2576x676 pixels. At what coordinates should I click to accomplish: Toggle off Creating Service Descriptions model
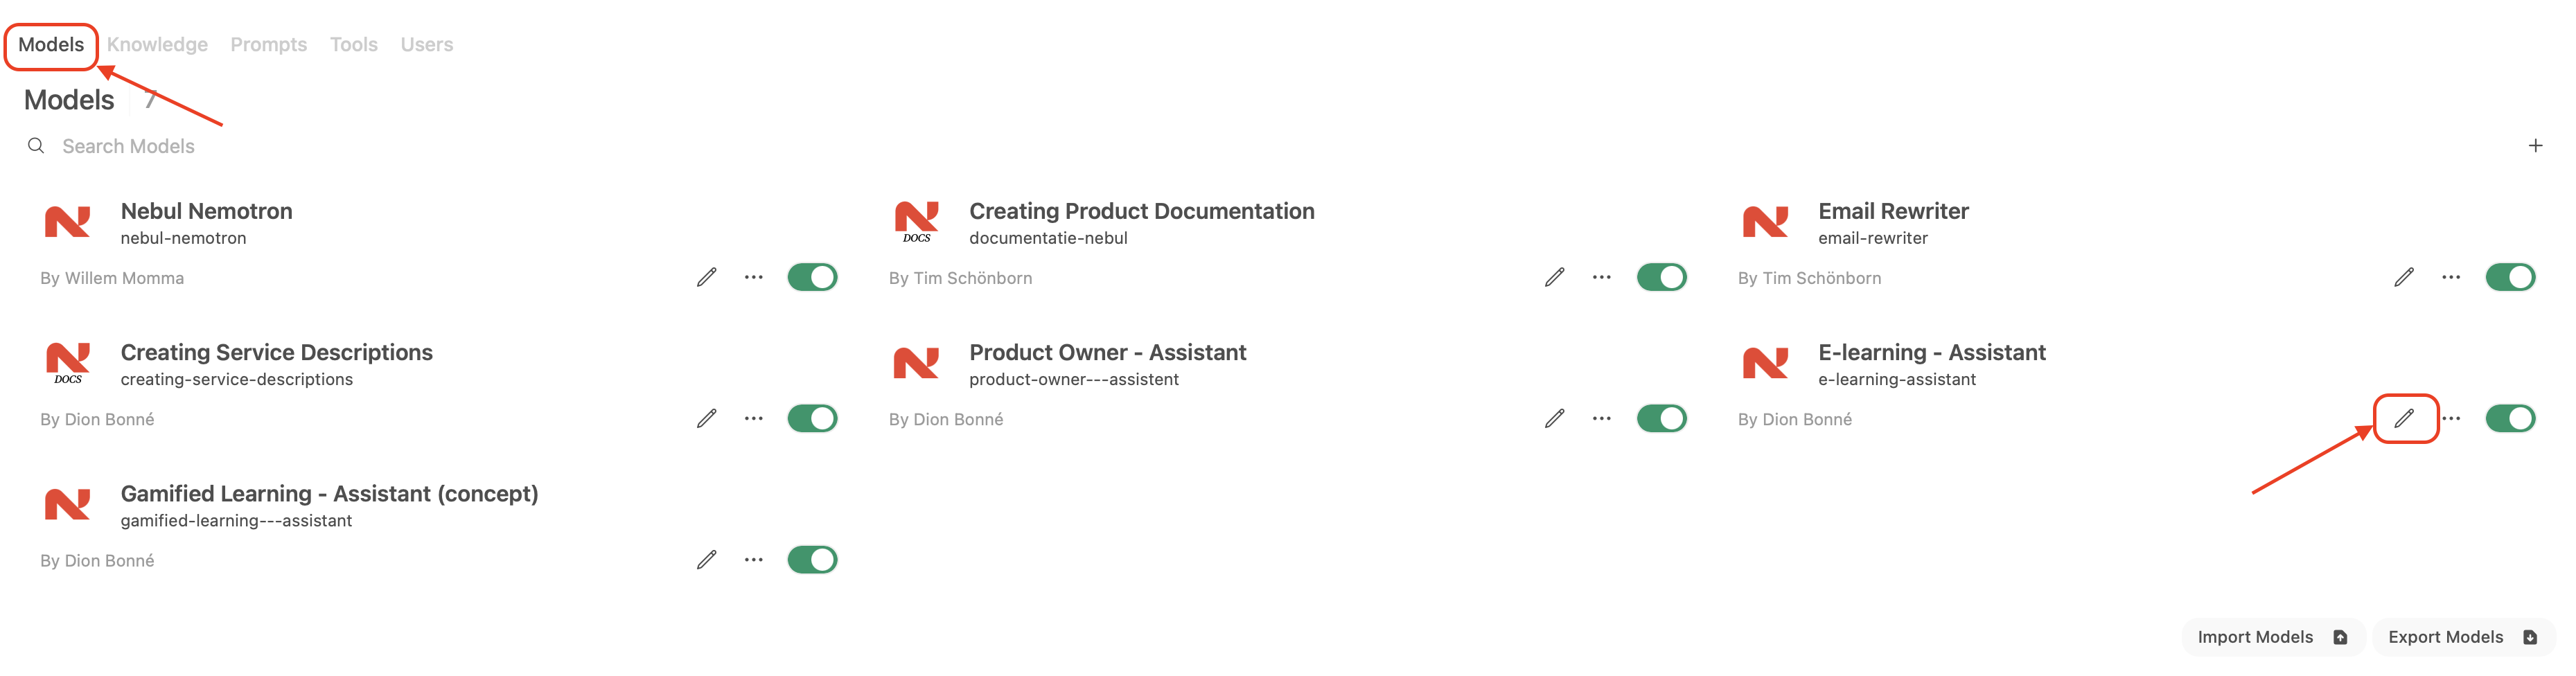click(812, 418)
